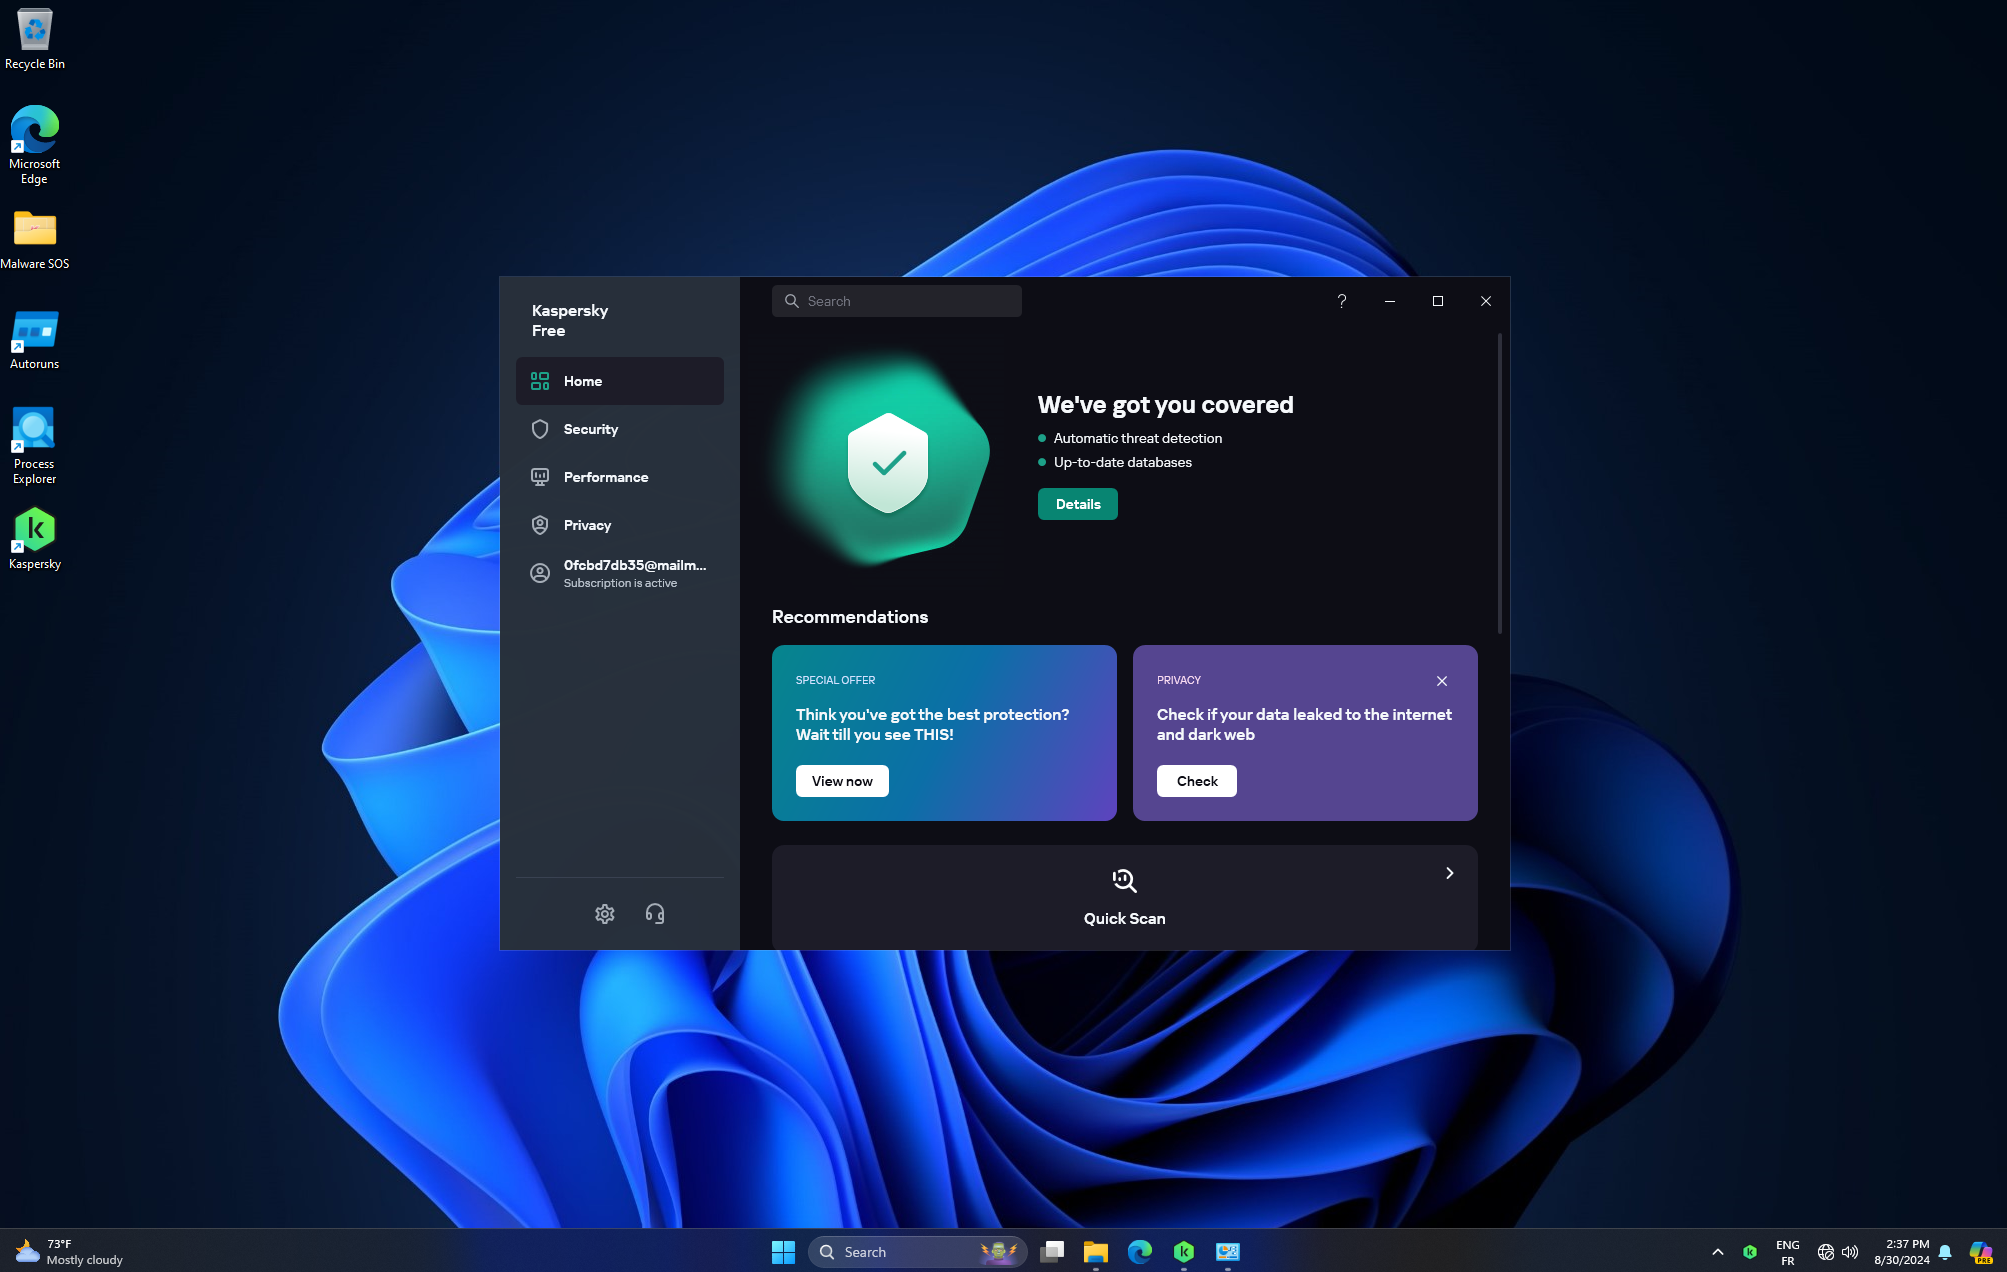Screen dimensions: 2007x1272
Task: Click the help question mark icon
Action: click(x=1342, y=301)
